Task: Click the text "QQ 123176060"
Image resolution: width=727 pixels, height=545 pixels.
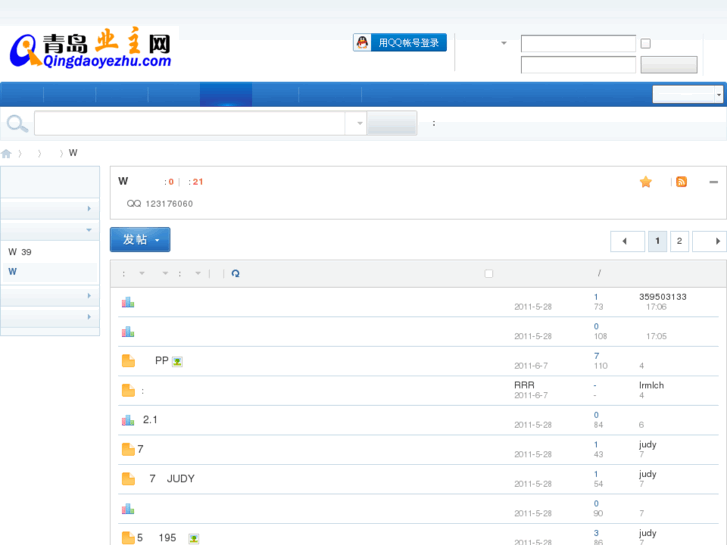Action: pyautogui.click(x=159, y=204)
